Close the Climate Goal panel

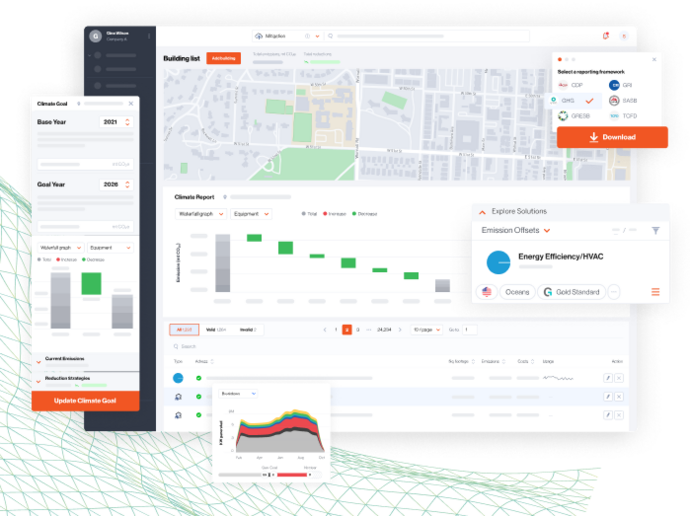click(x=131, y=104)
